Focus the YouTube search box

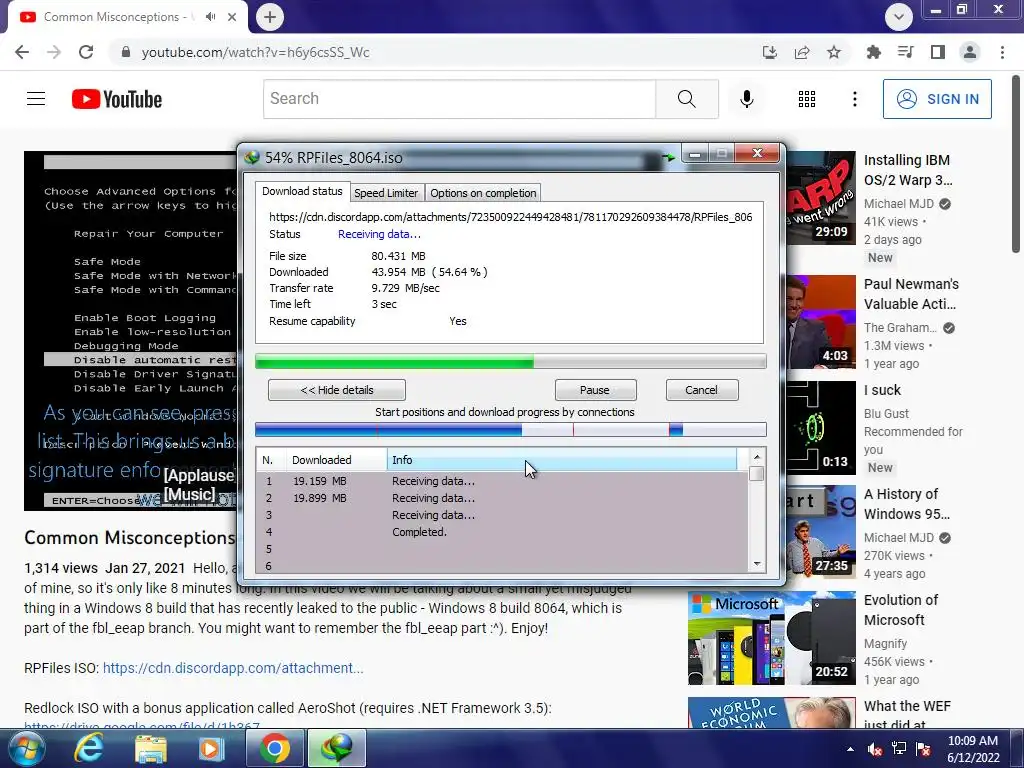460,99
